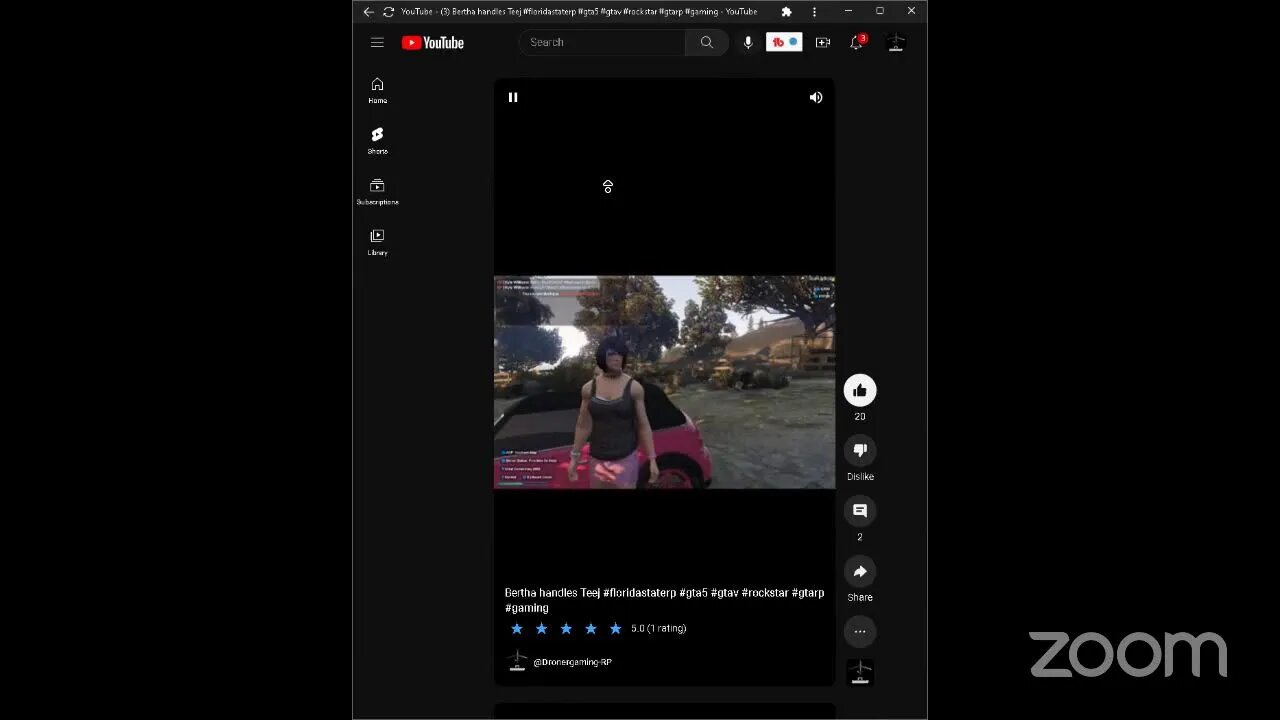The image size is (1280, 720).
Task: Click the sound source thumbnail beside the Short
Action: click(860, 672)
